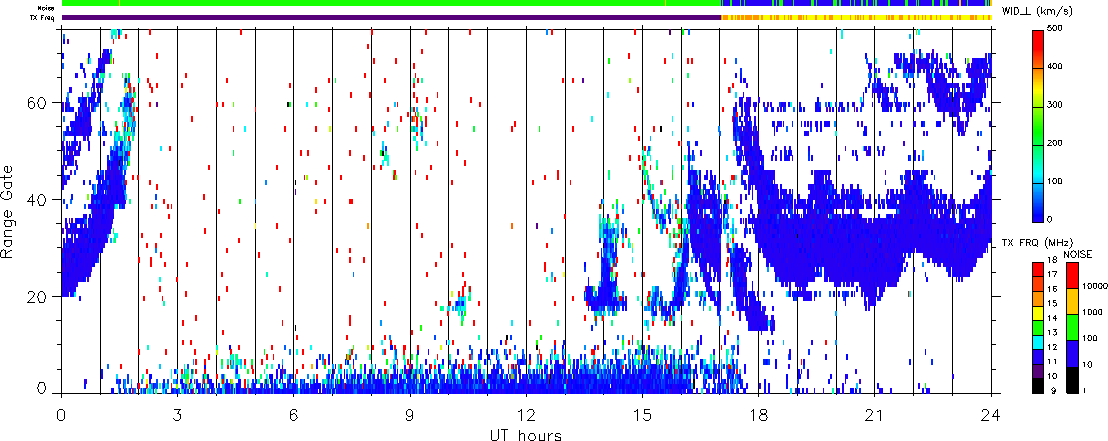The height and width of the screenshot is (441, 1108).
Task: Click the green 100 swatch in NOISE legend
Action: tap(1073, 325)
